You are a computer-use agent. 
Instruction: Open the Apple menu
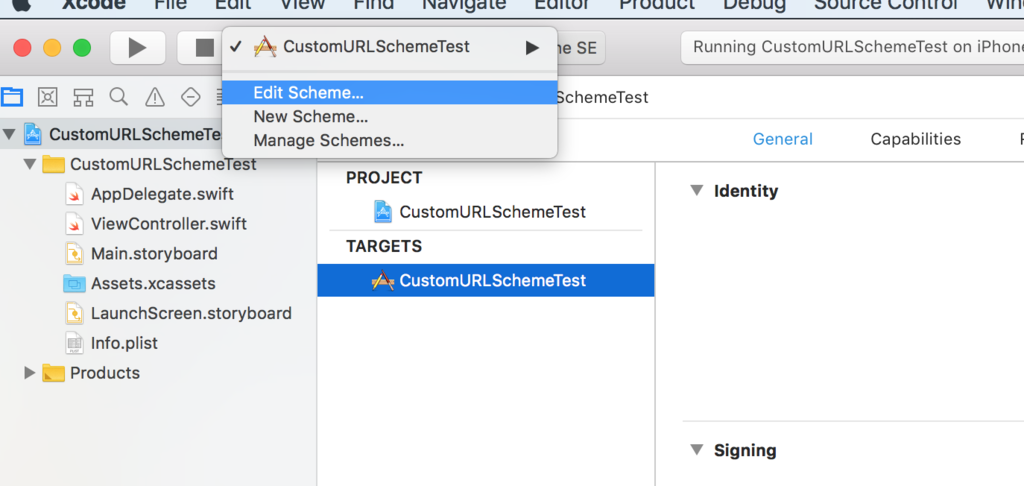tap(21, 4)
